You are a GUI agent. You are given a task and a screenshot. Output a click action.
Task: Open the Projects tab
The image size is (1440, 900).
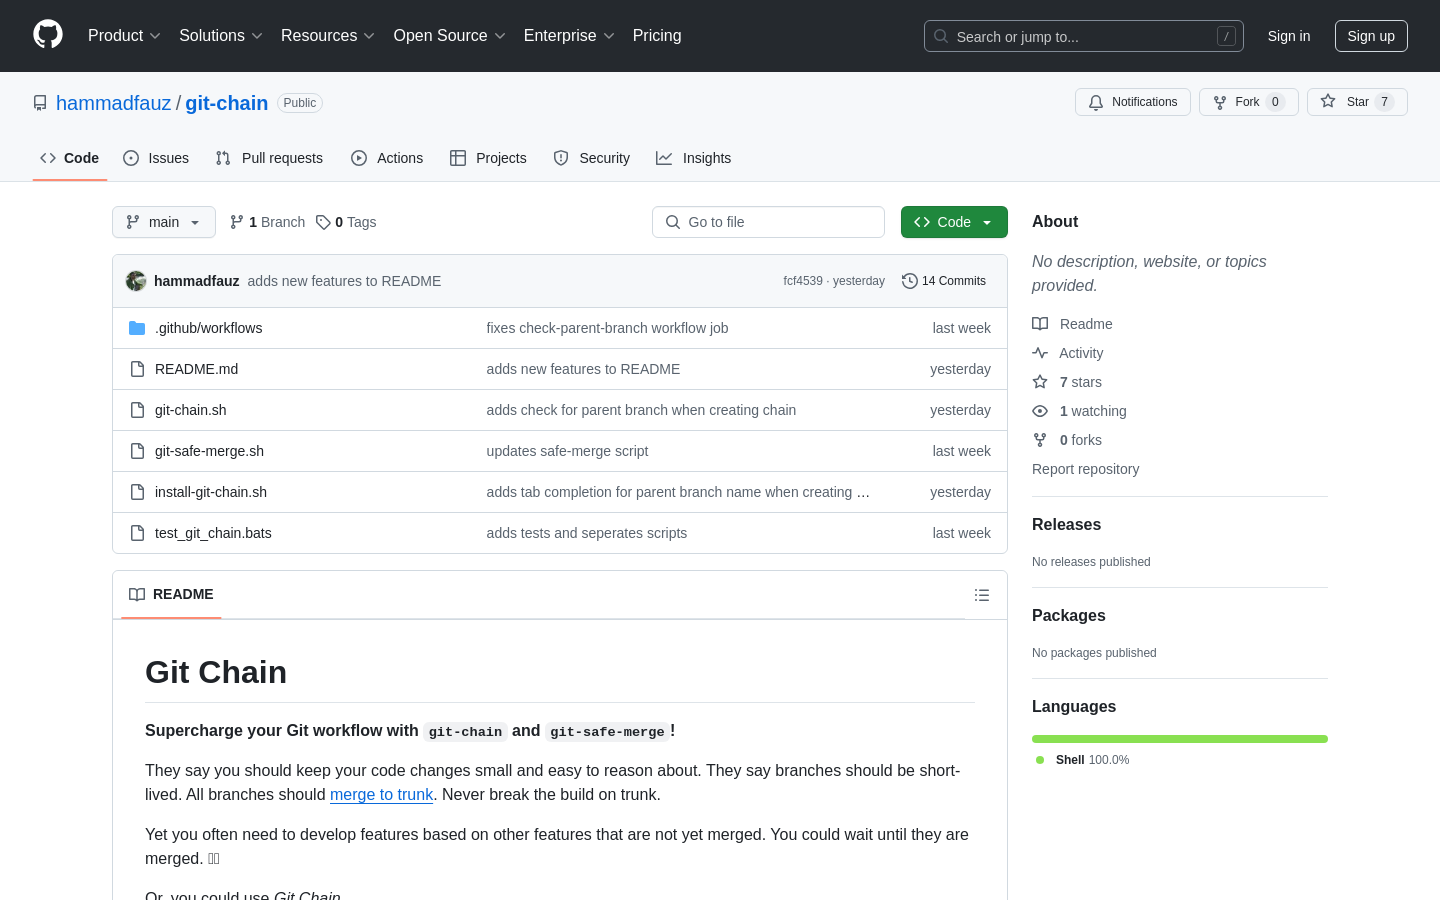coord(488,158)
